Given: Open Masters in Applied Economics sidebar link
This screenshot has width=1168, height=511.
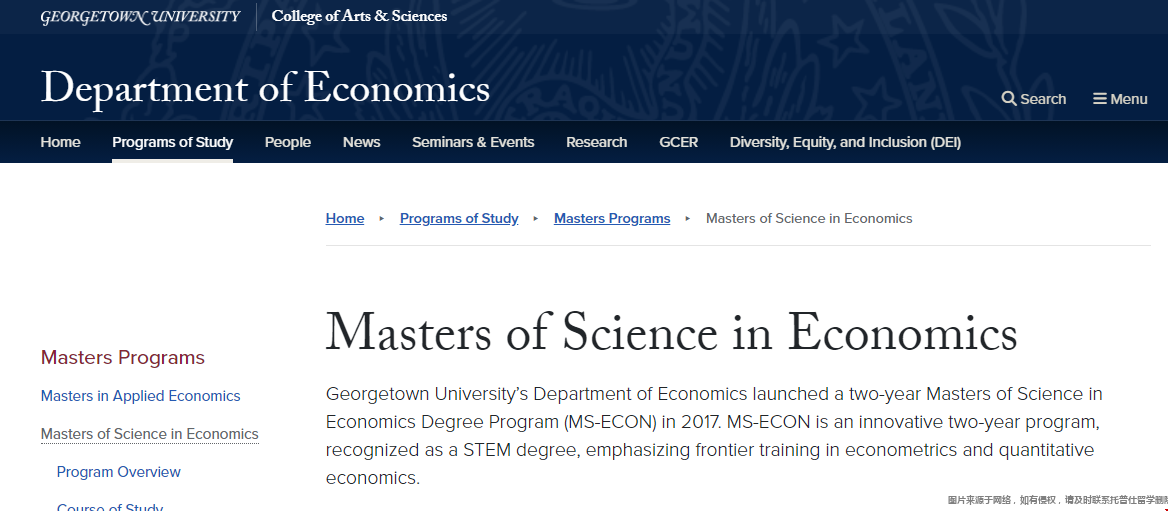Looking at the screenshot, I should tap(141, 396).
